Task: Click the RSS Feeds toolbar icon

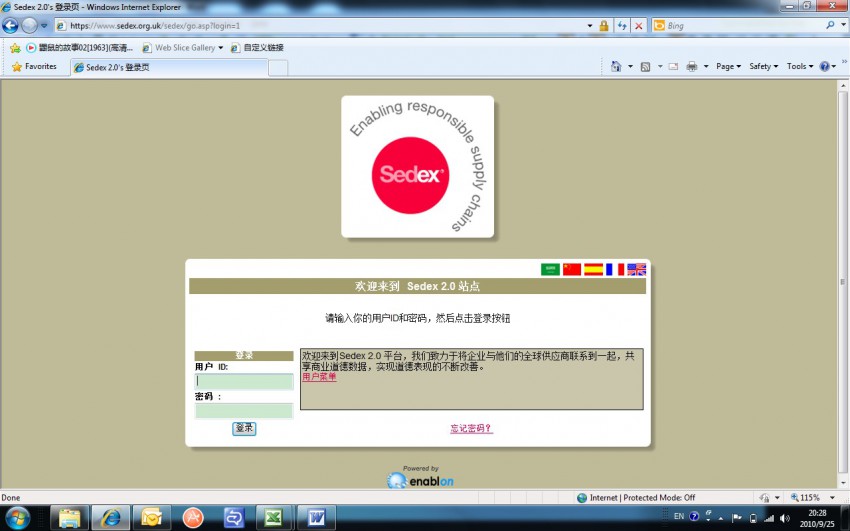Action: 645,67
